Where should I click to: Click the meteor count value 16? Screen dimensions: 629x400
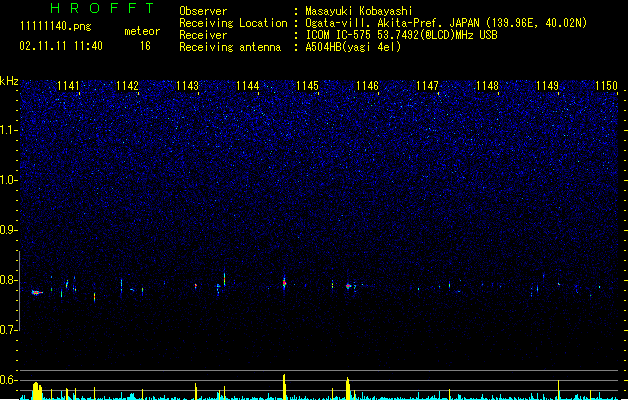tap(145, 46)
